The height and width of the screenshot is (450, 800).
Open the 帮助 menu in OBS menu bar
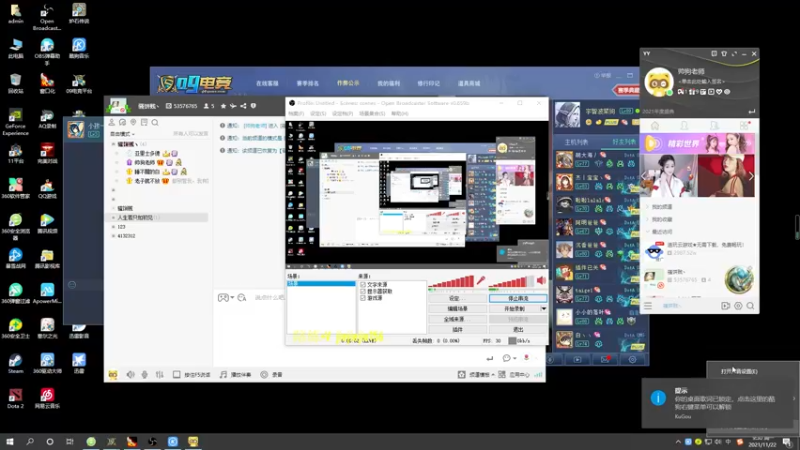(x=399, y=113)
